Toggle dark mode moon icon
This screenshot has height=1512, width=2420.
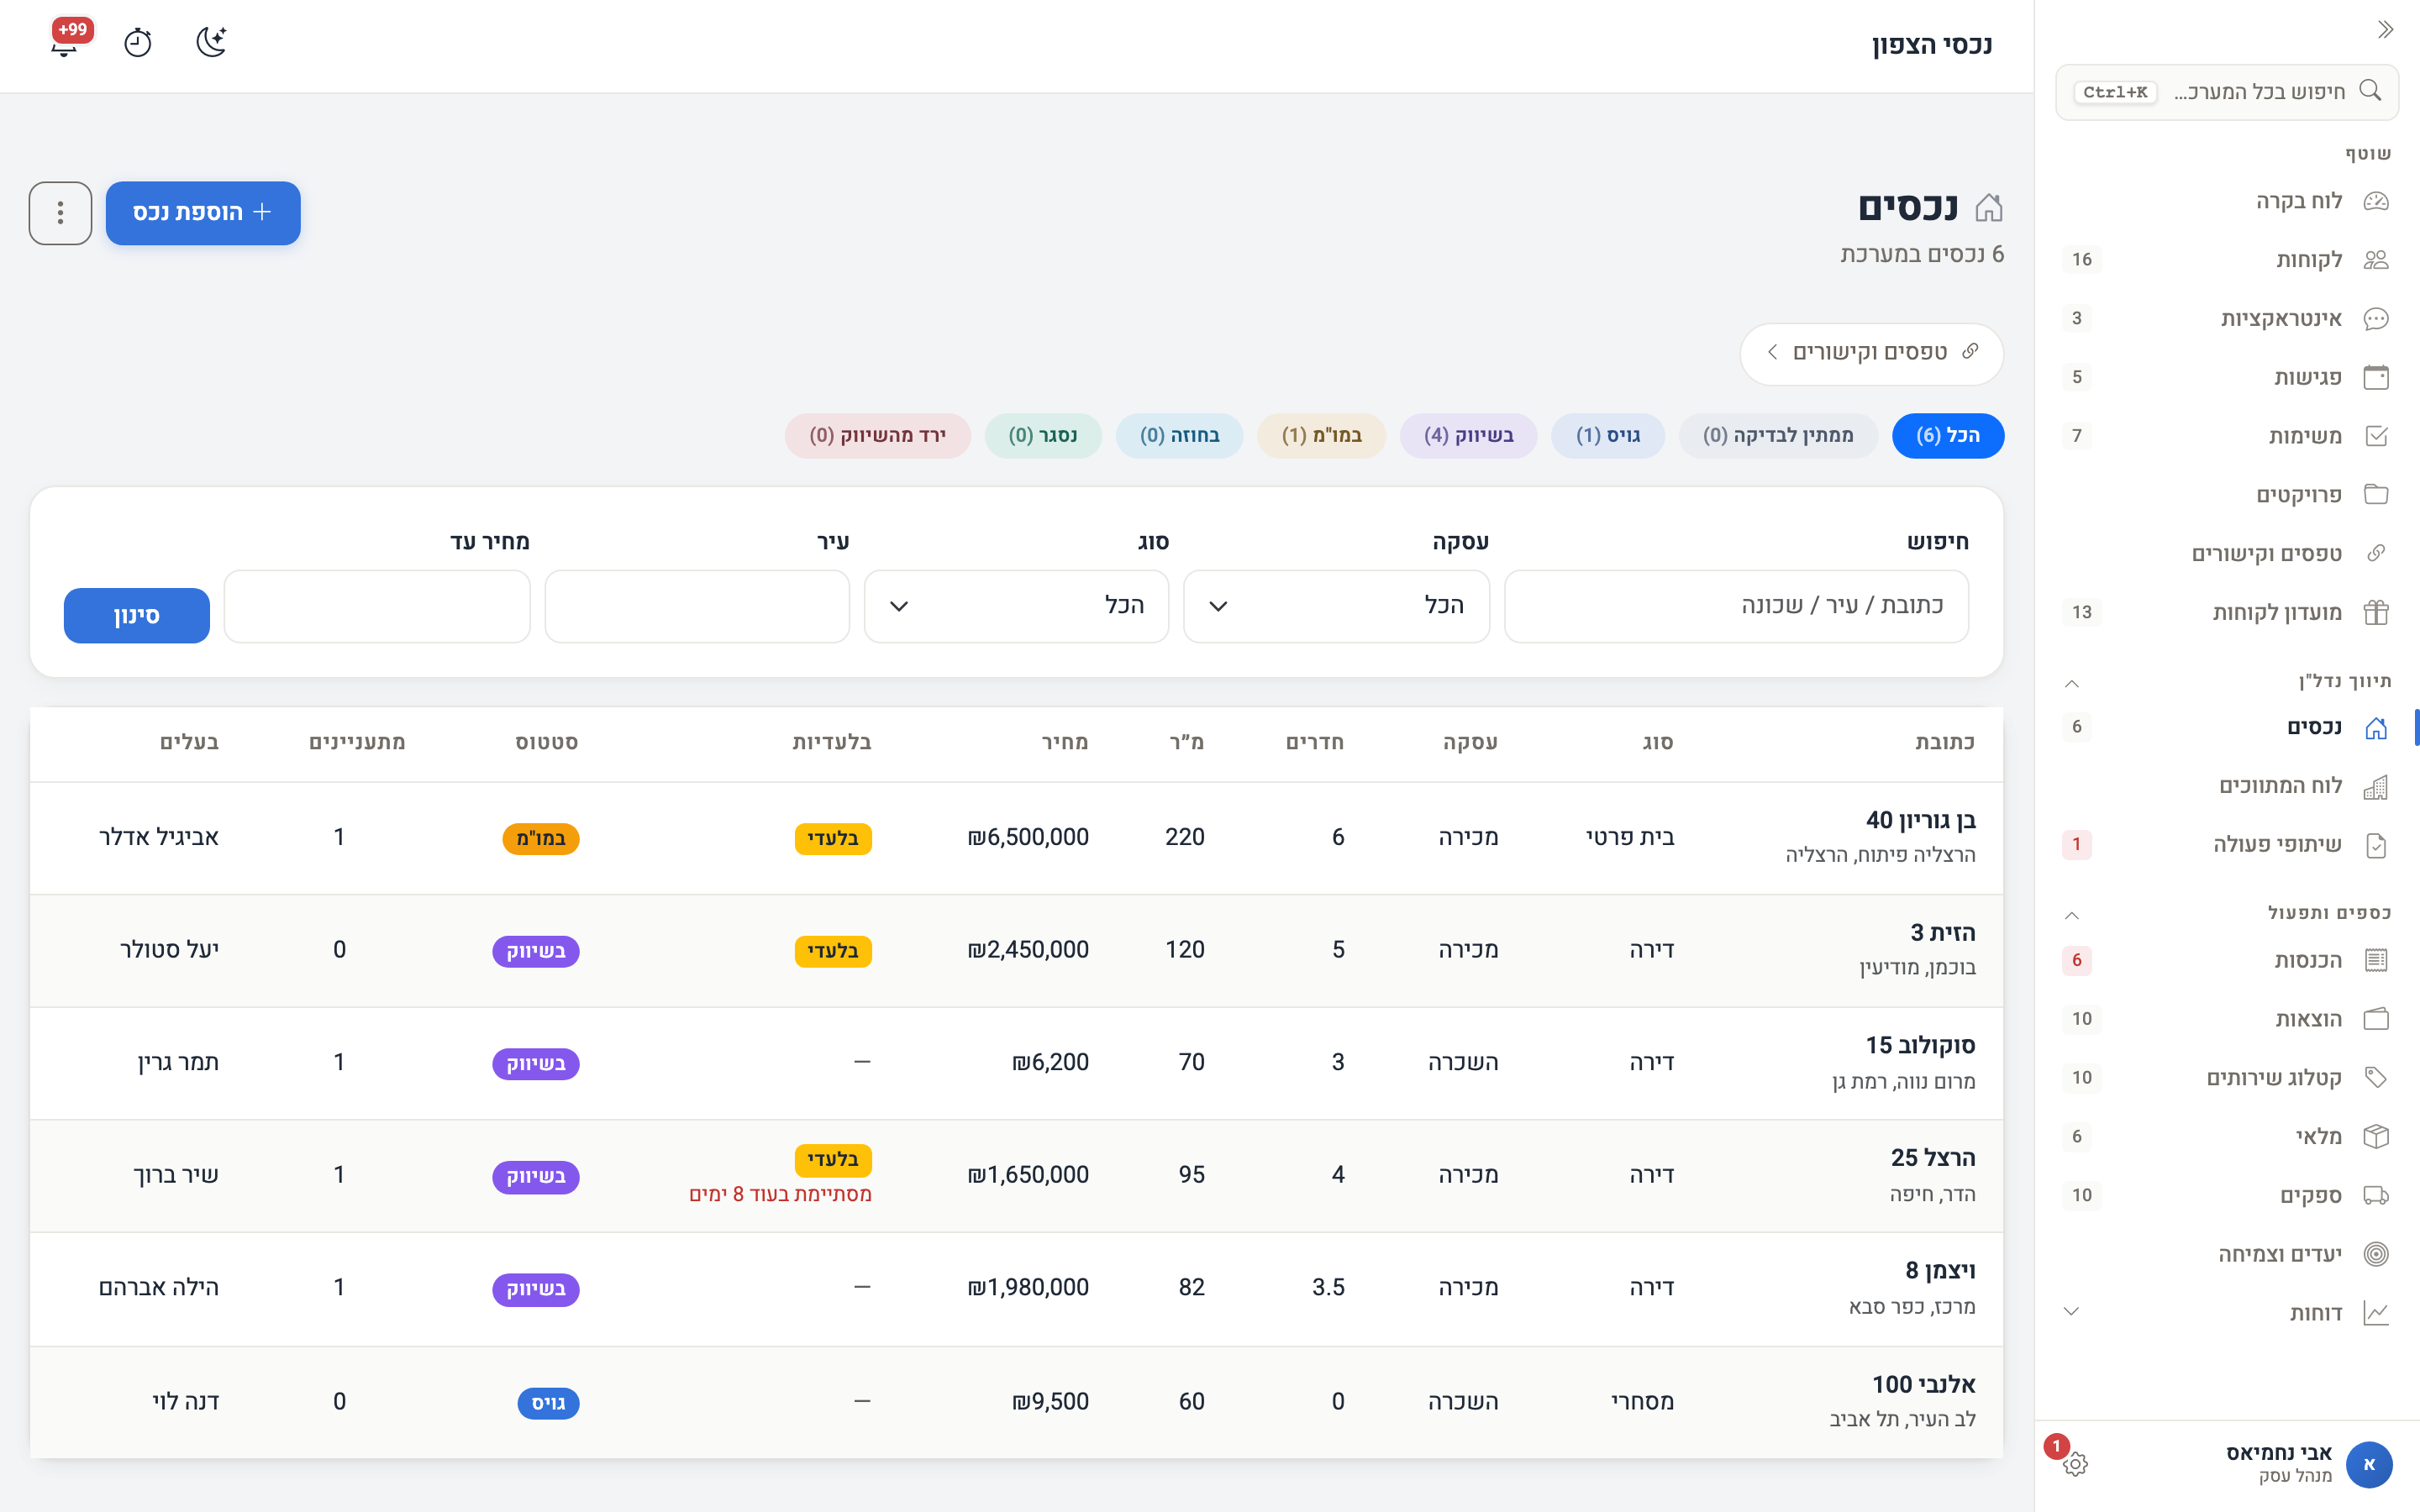click(211, 43)
